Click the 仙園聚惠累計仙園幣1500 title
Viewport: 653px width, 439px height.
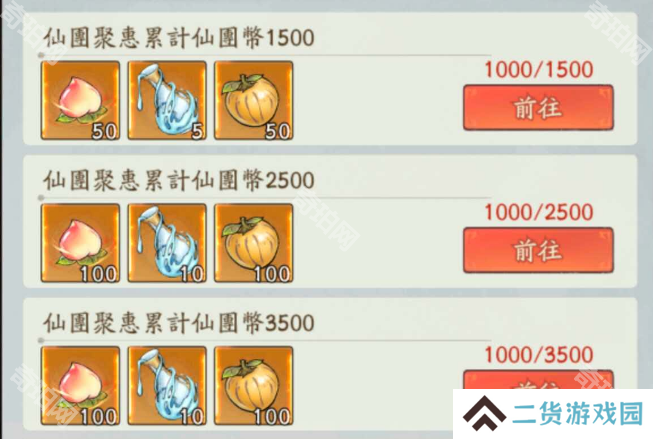[179, 38]
